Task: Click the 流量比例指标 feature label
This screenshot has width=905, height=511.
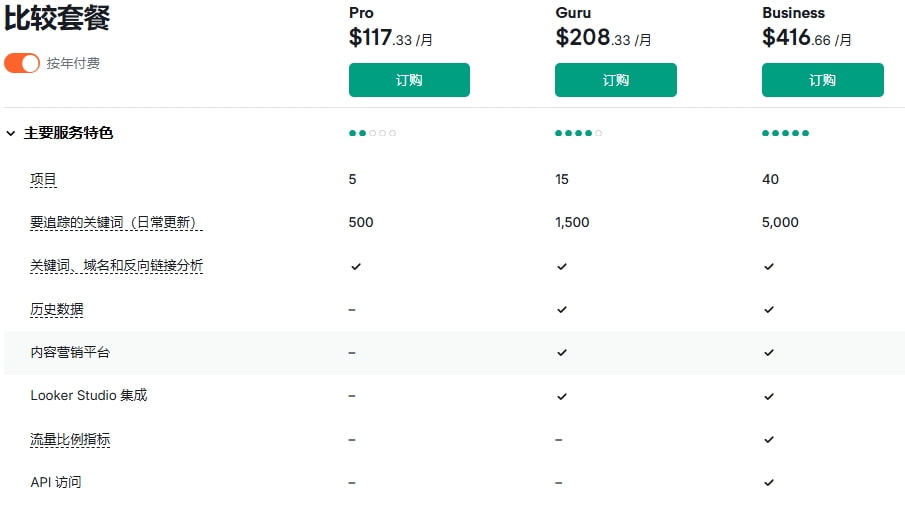Action: (x=70, y=439)
